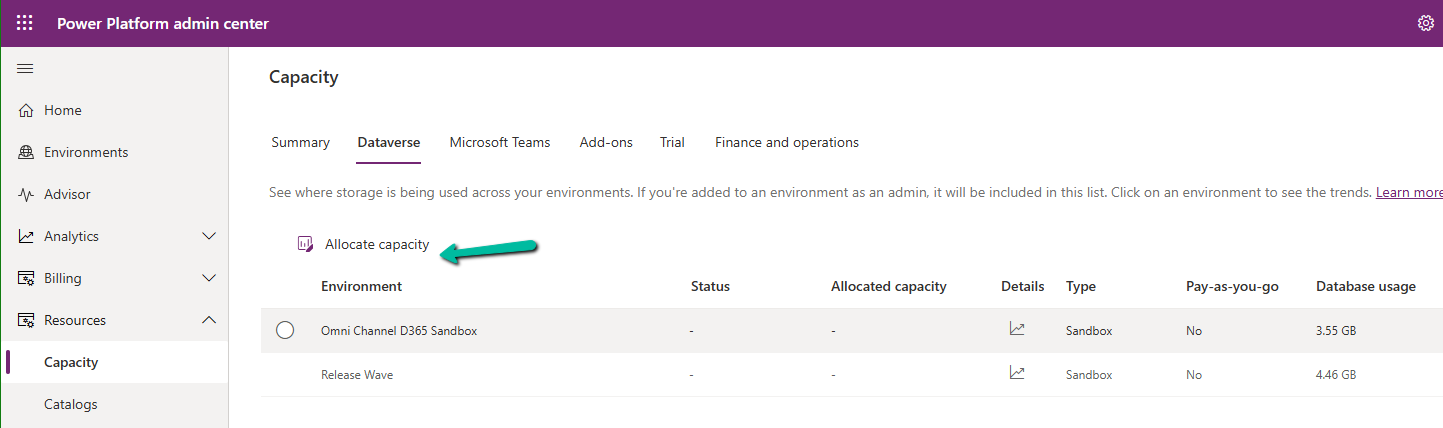Click Sandbox type in Release Wave row
Image resolution: width=1443 pixels, height=428 pixels.
[x=1089, y=375]
